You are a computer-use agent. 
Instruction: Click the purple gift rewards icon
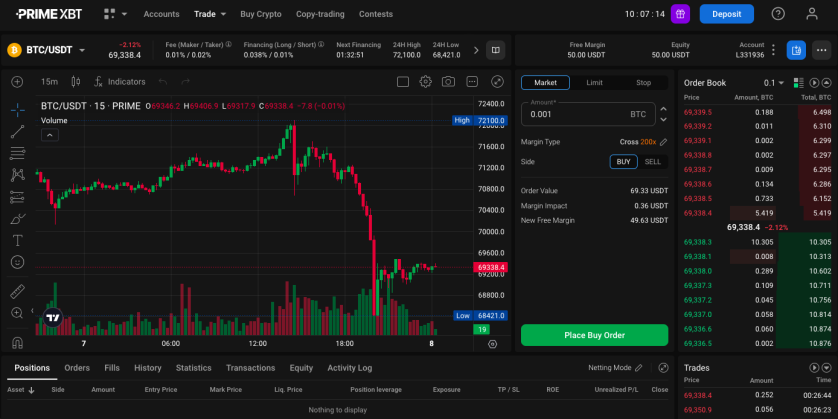[680, 14]
